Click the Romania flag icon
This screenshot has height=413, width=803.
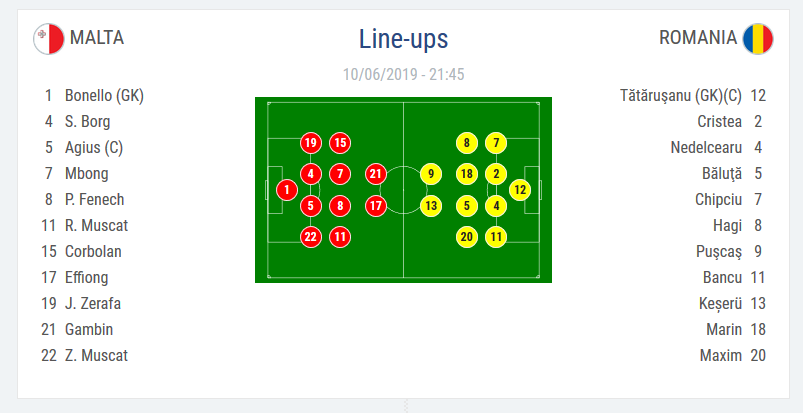click(758, 39)
